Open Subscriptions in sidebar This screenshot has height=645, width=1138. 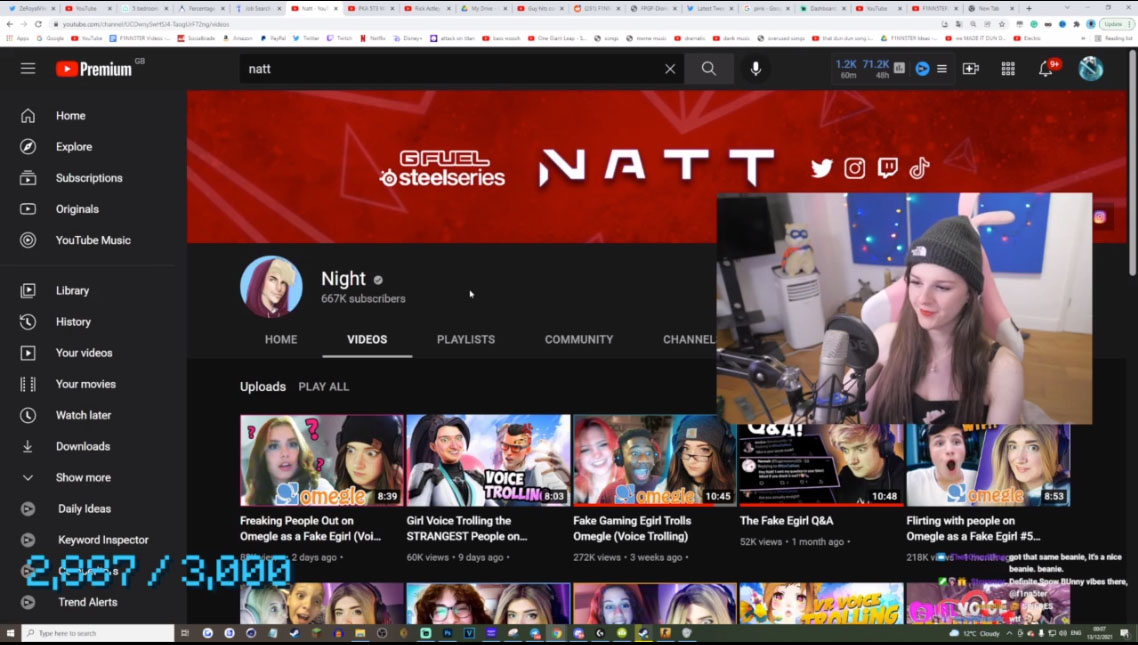click(87, 178)
